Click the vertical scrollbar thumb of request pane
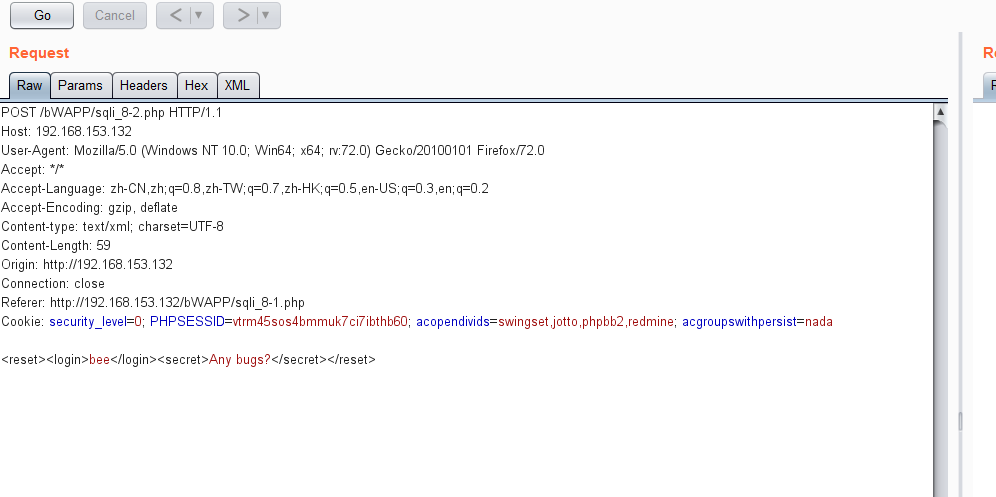 click(940, 308)
